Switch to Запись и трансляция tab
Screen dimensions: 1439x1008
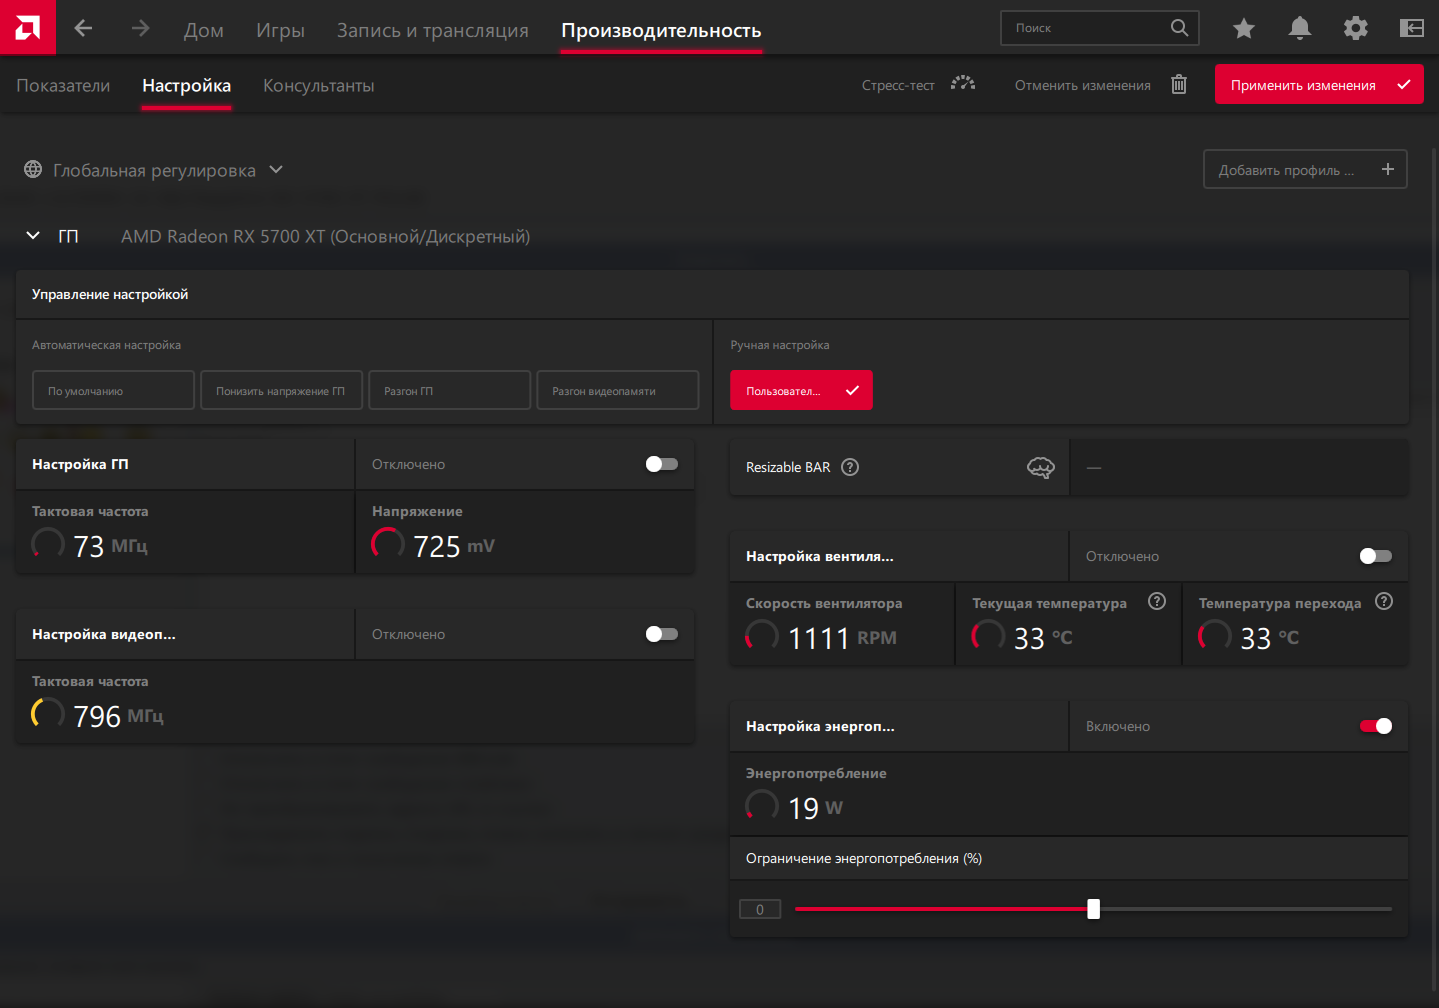click(433, 31)
